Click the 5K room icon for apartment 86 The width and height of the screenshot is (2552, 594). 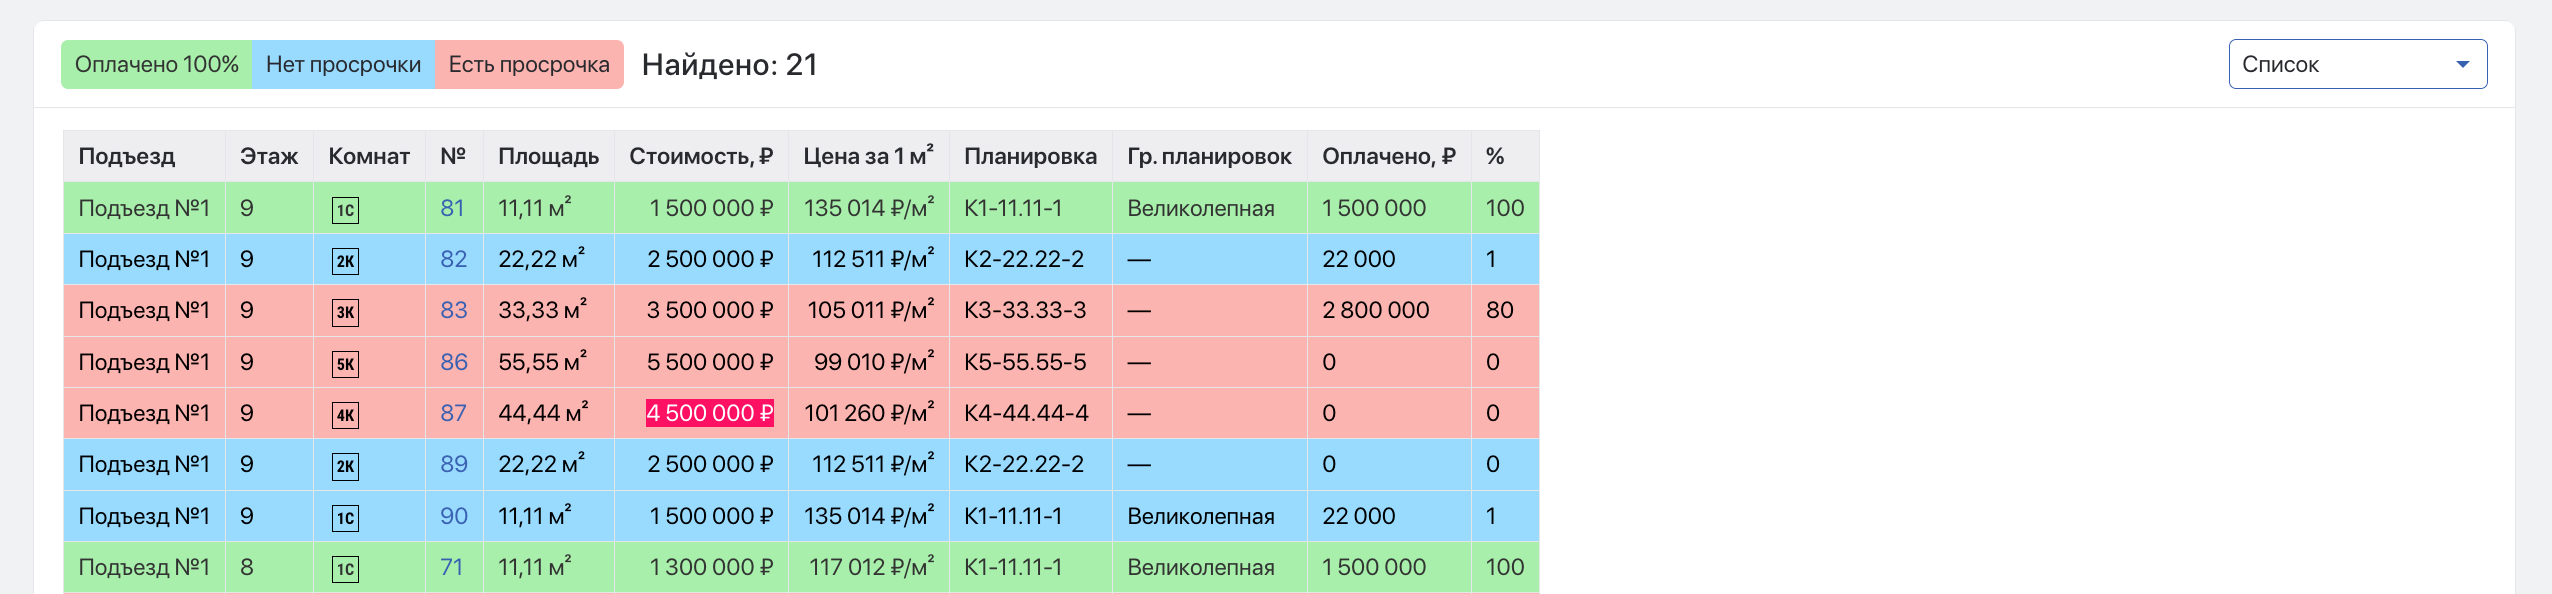345,364
